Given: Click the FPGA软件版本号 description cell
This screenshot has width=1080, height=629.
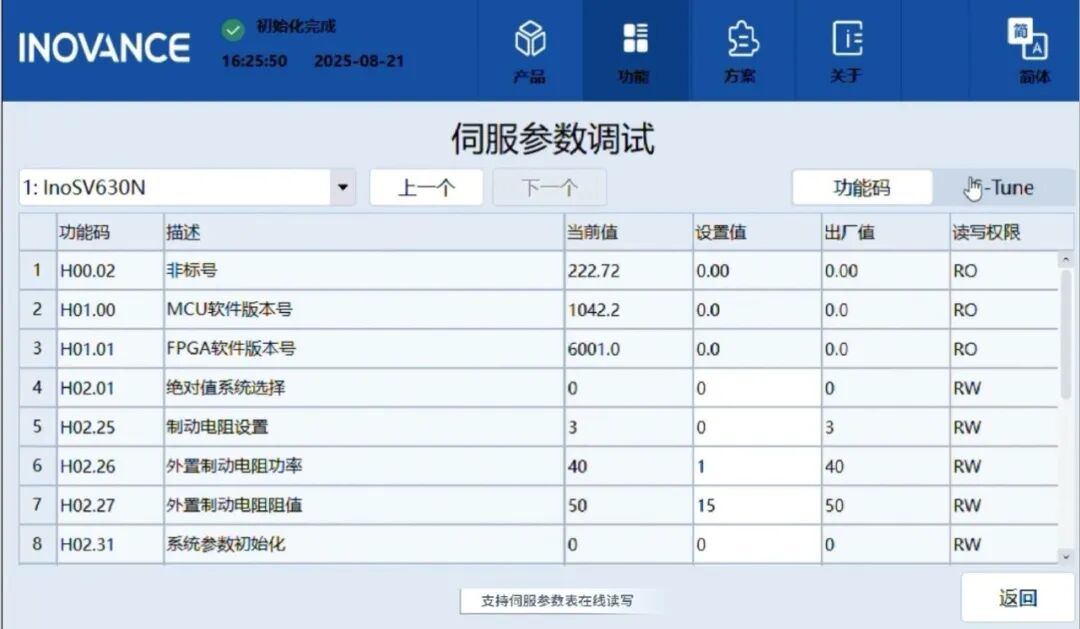Looking at the screenshot, I should pyautogui.click(x=364, y=349).
